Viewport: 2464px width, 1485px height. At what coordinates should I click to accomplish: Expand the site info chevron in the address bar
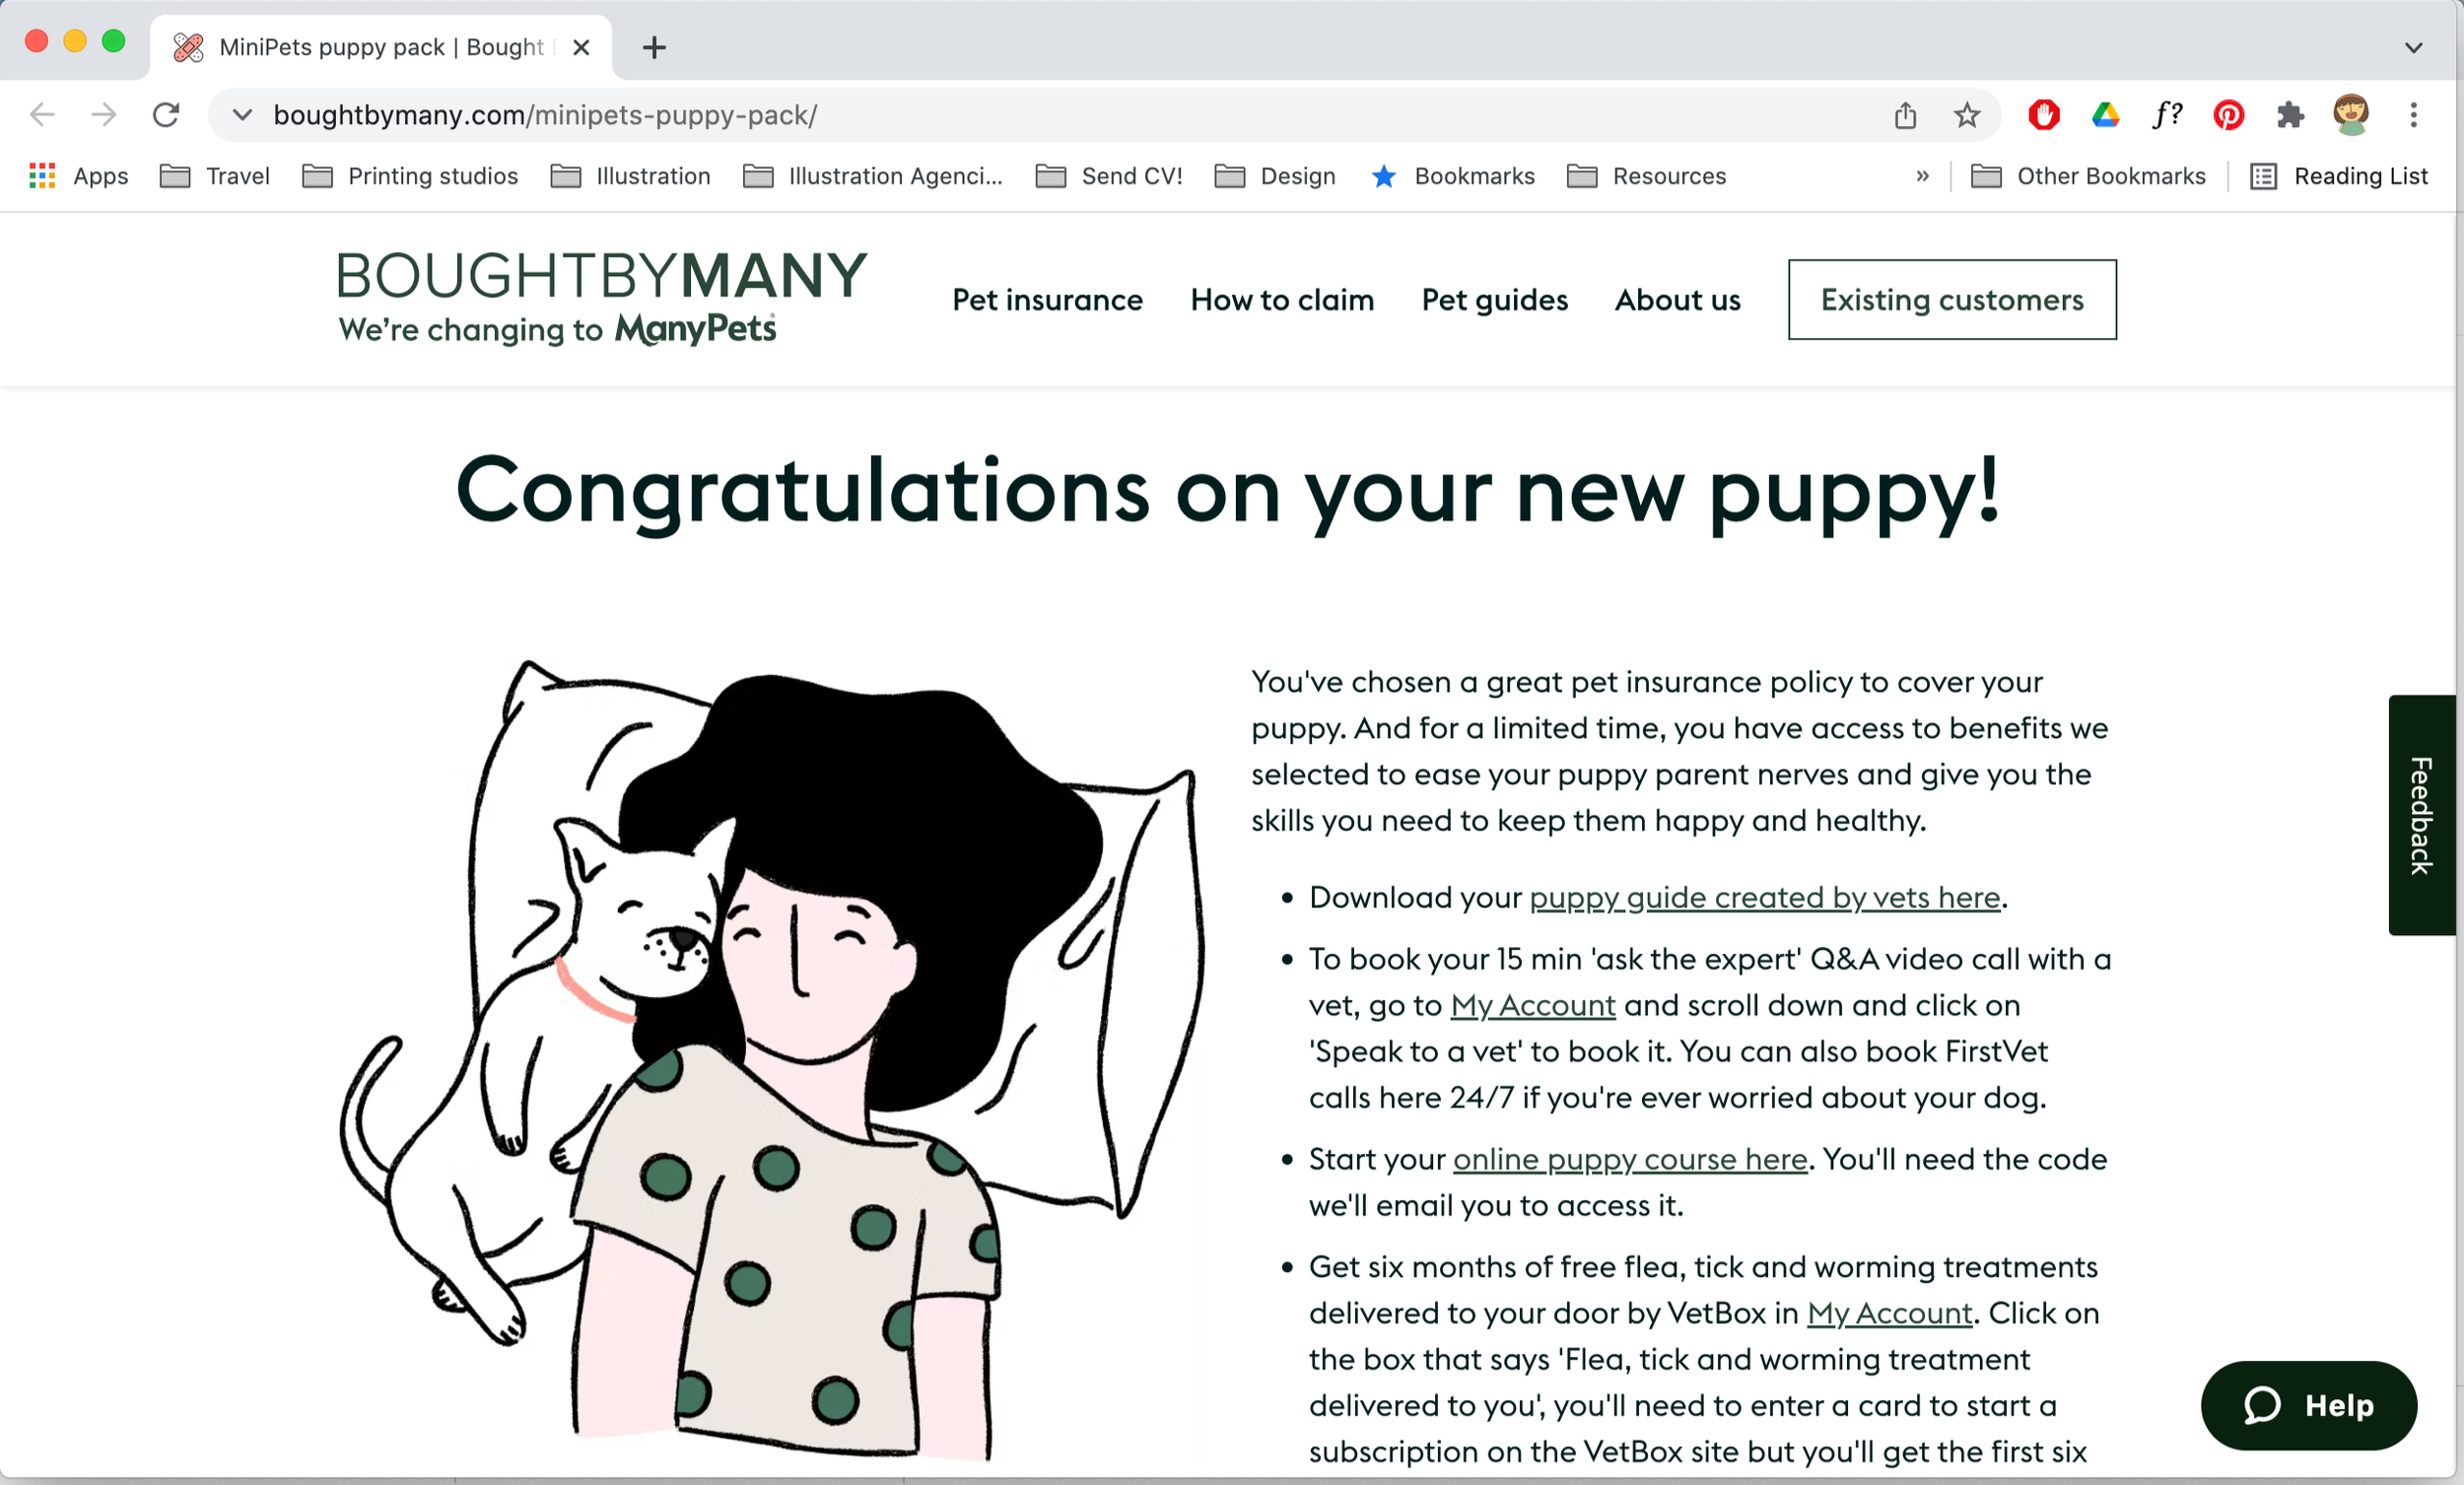(x=242, y=115)
